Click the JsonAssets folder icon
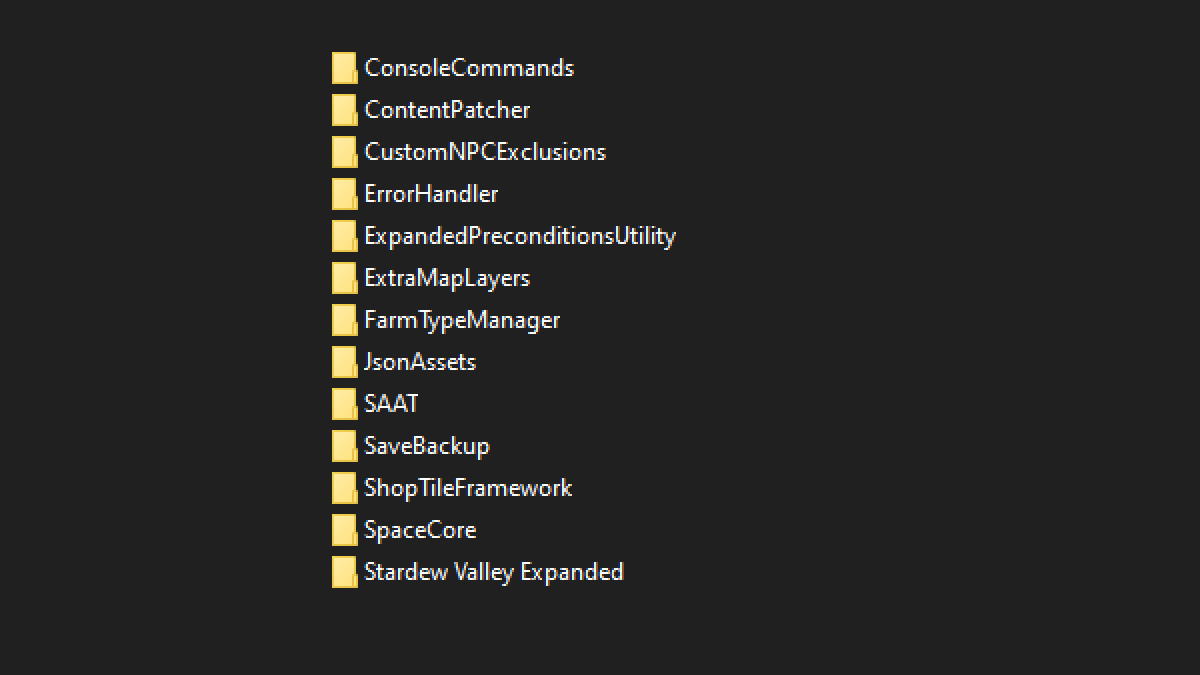 344,362
